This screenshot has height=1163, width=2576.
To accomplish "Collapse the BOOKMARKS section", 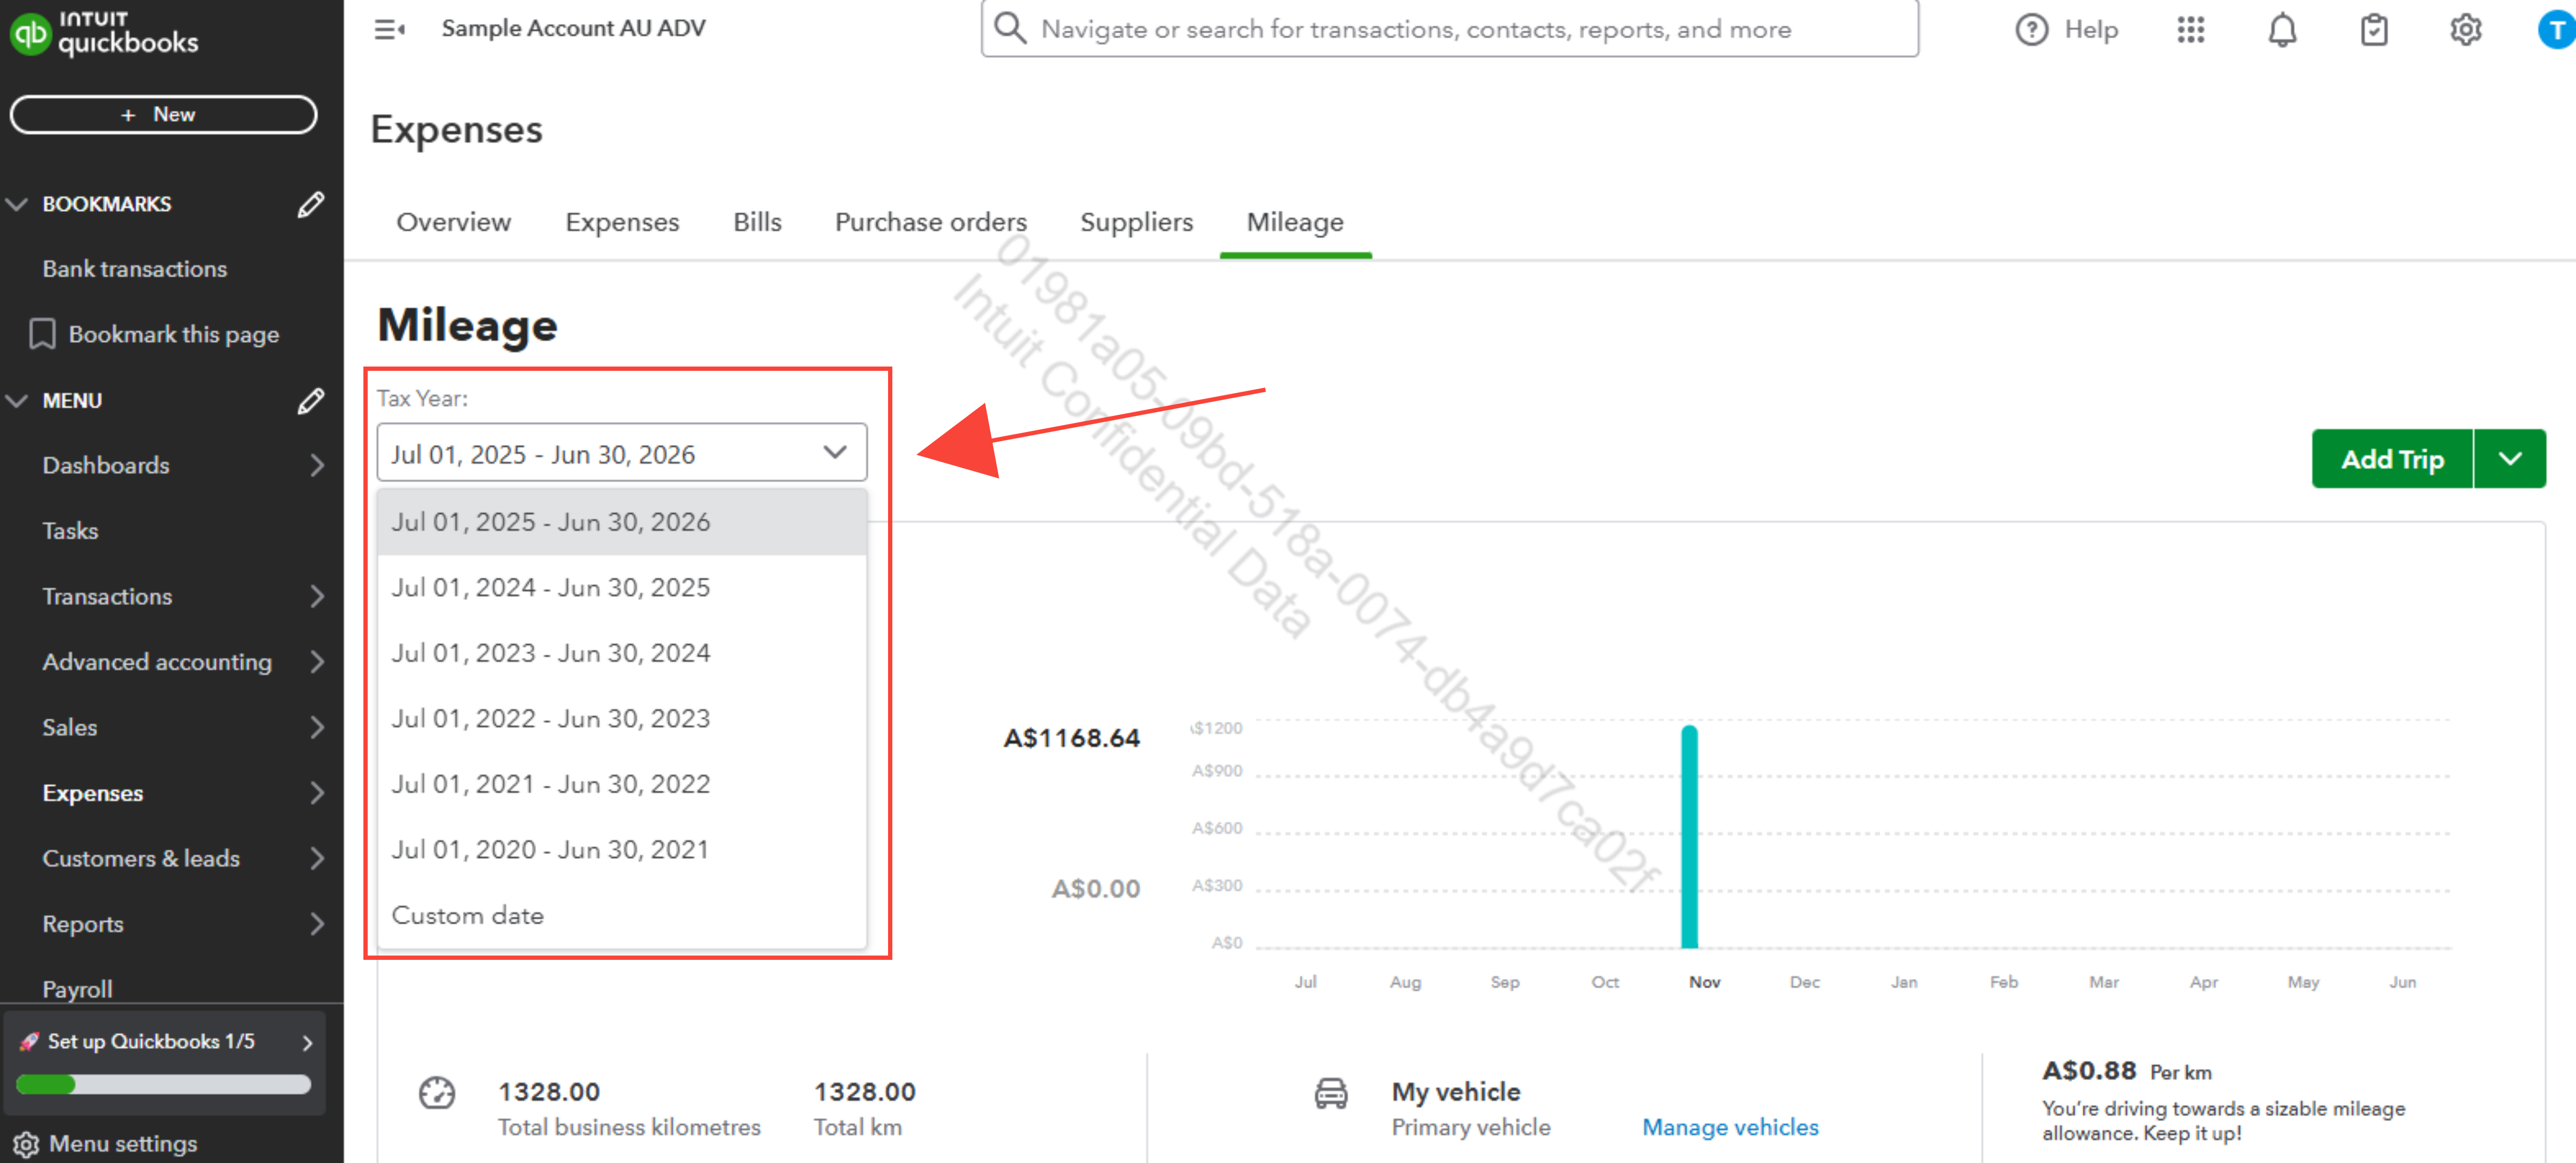I will point(17,204).
